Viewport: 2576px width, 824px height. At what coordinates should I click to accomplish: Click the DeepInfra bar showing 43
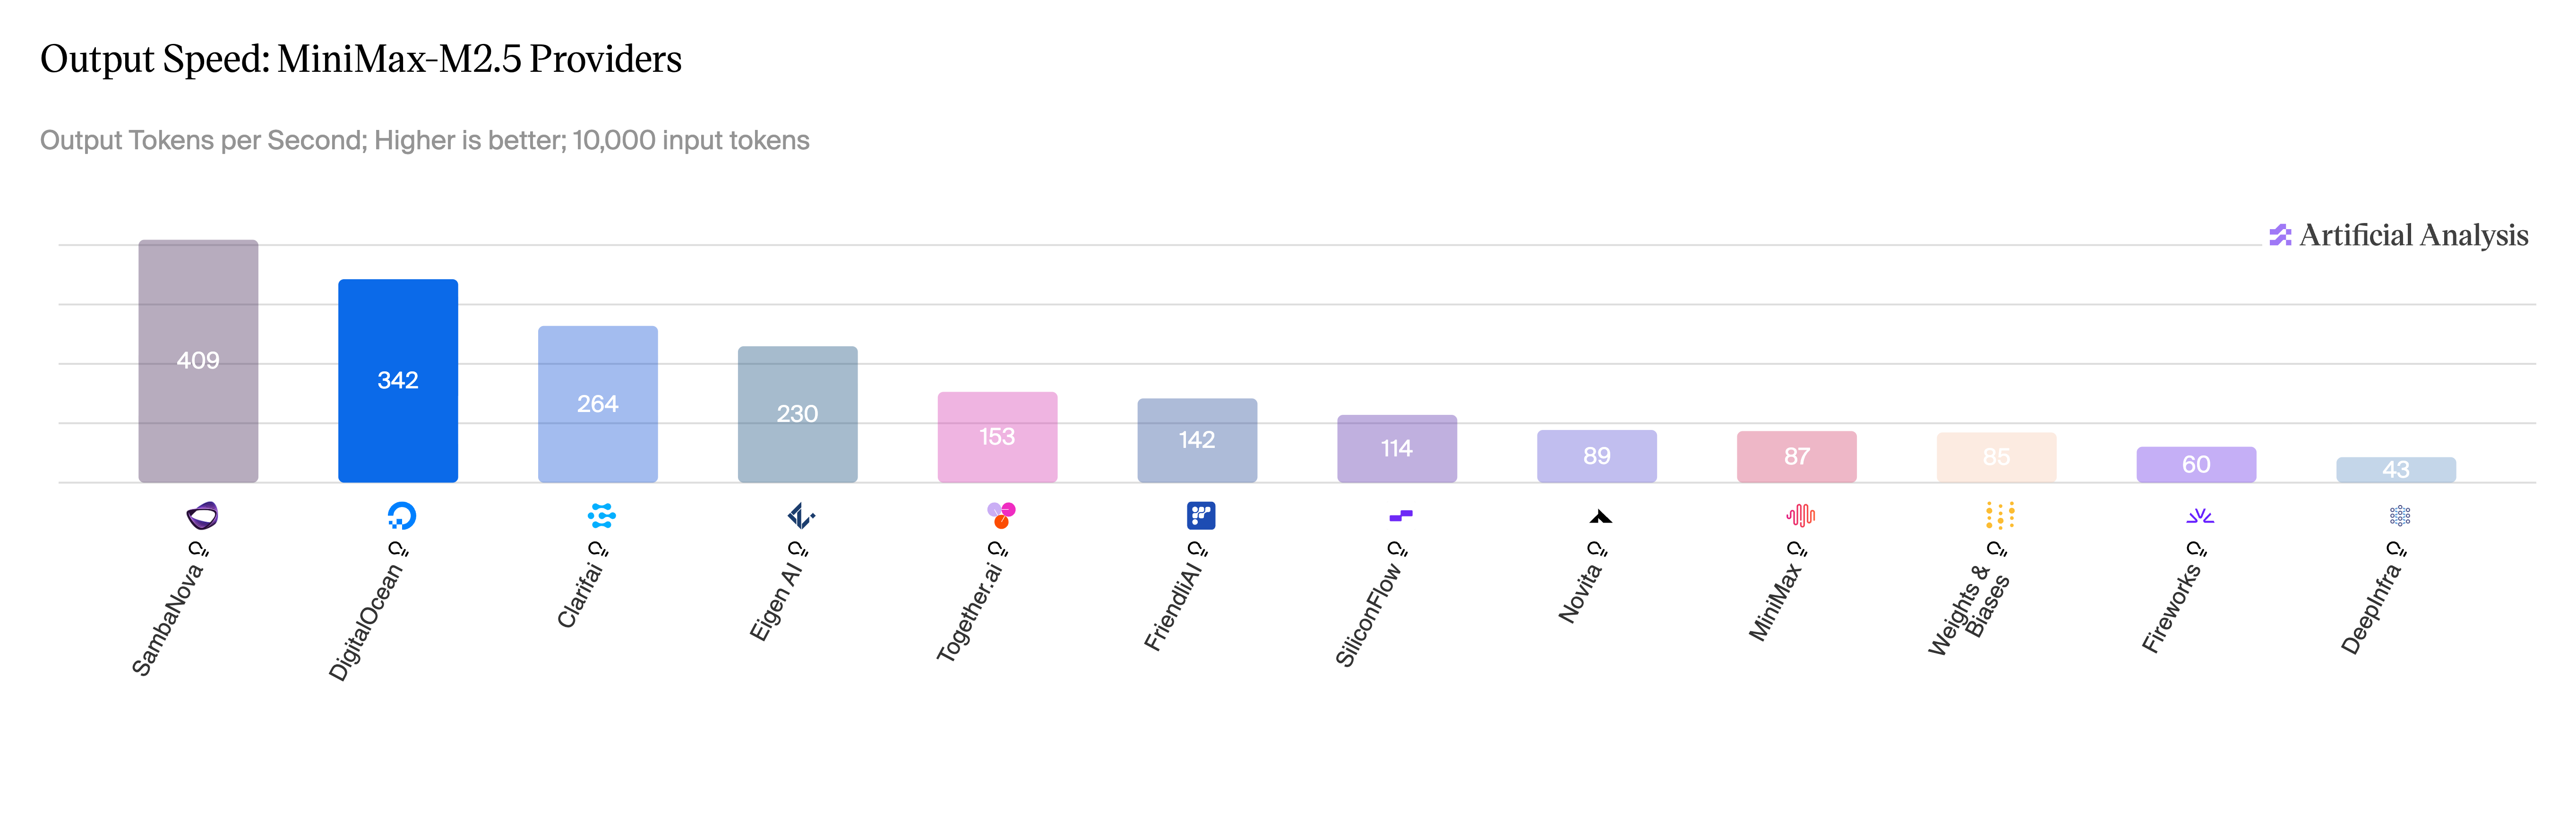pos(2395,470)
